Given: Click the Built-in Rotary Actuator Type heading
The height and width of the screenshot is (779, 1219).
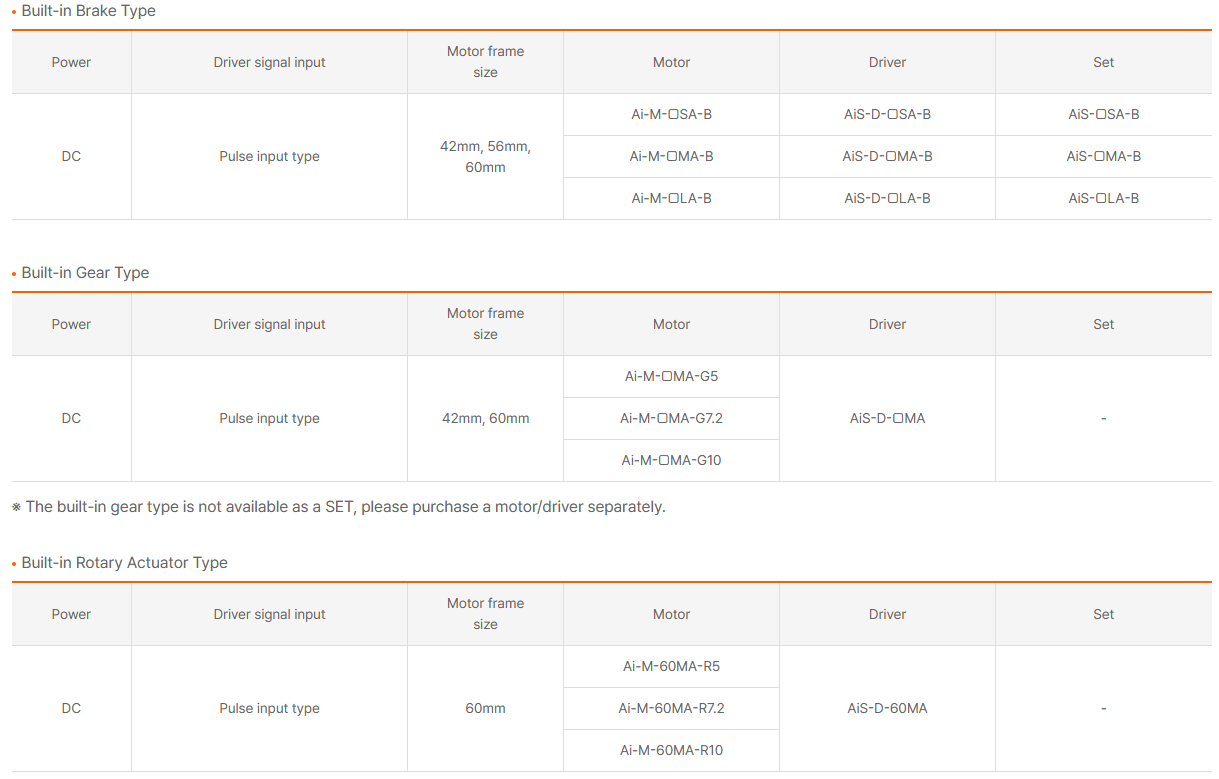Looking at the screenshot, I should (x=124, y=563).
